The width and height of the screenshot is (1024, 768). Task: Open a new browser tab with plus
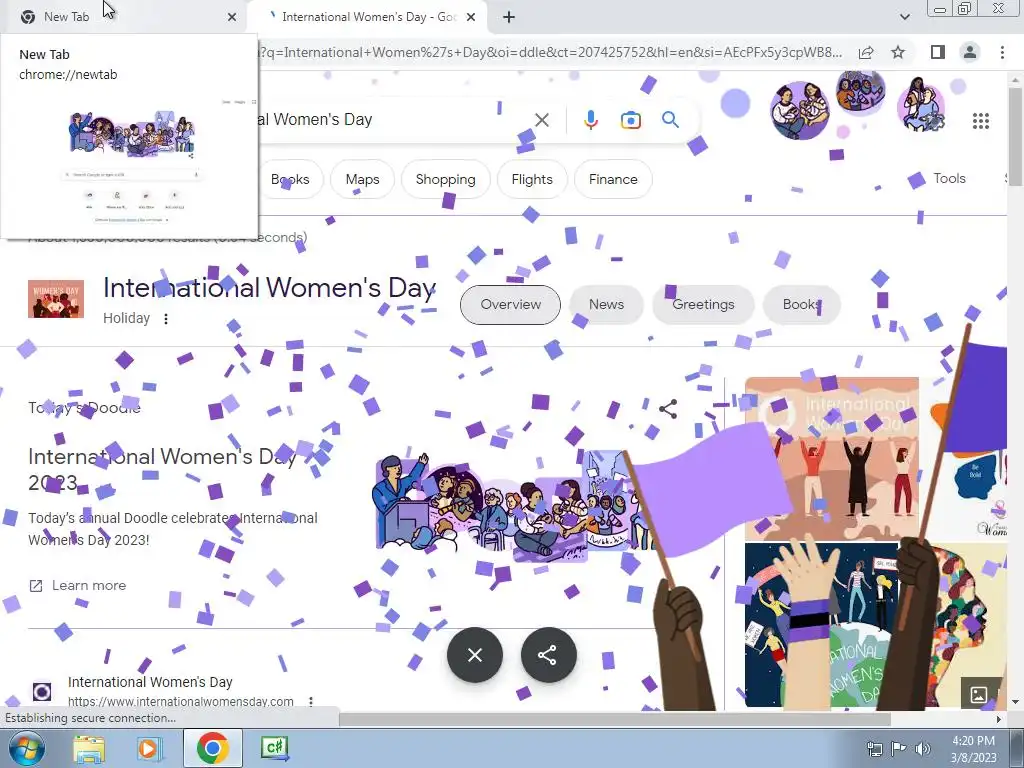509,17
